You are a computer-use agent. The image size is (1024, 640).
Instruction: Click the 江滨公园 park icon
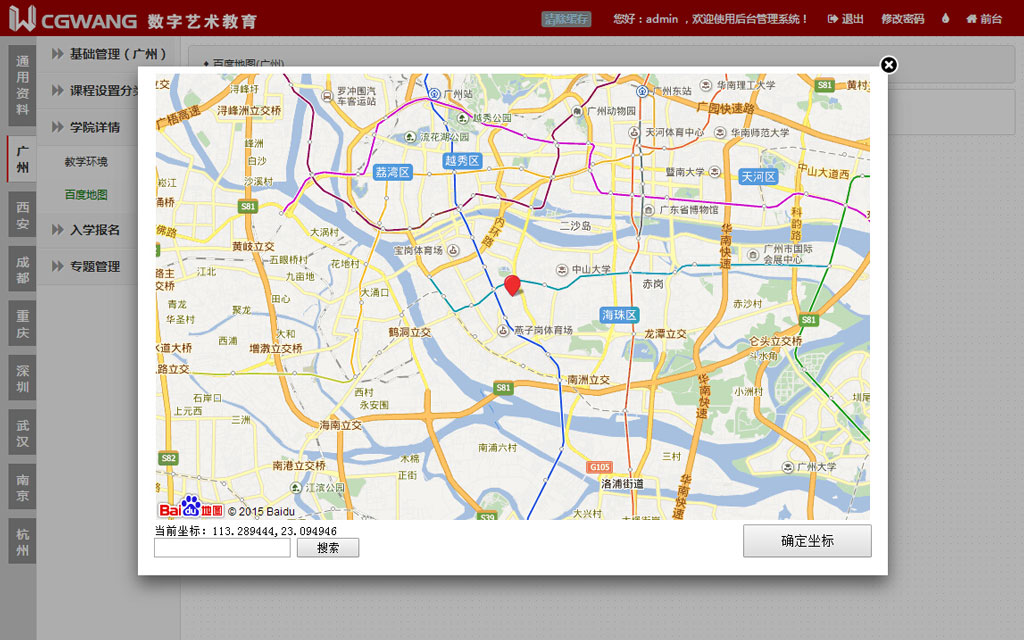[x=296, y=488]
